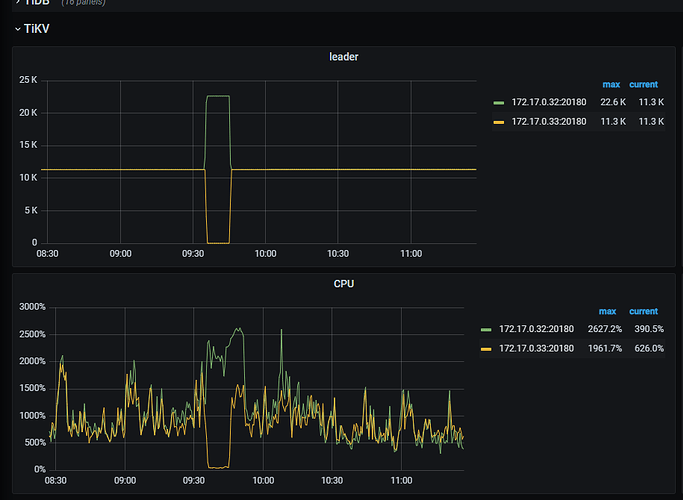
Task: Open the CPU panel title menu
Action: pos(343,284)
